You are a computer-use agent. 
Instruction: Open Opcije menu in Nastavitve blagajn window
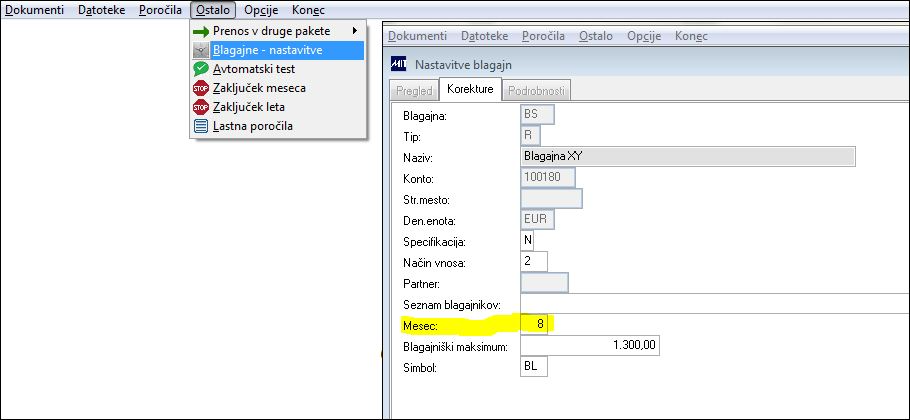point(644,36)
